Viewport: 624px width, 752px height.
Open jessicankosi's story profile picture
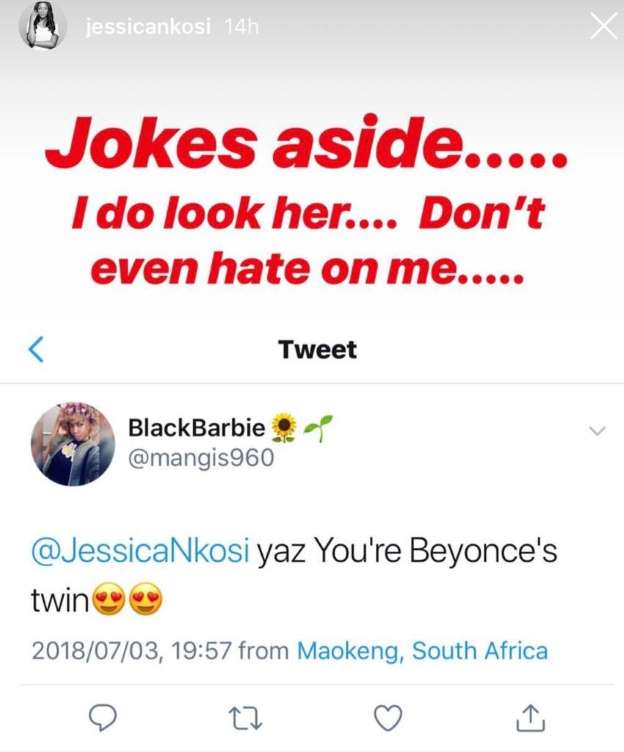(43, 26)
